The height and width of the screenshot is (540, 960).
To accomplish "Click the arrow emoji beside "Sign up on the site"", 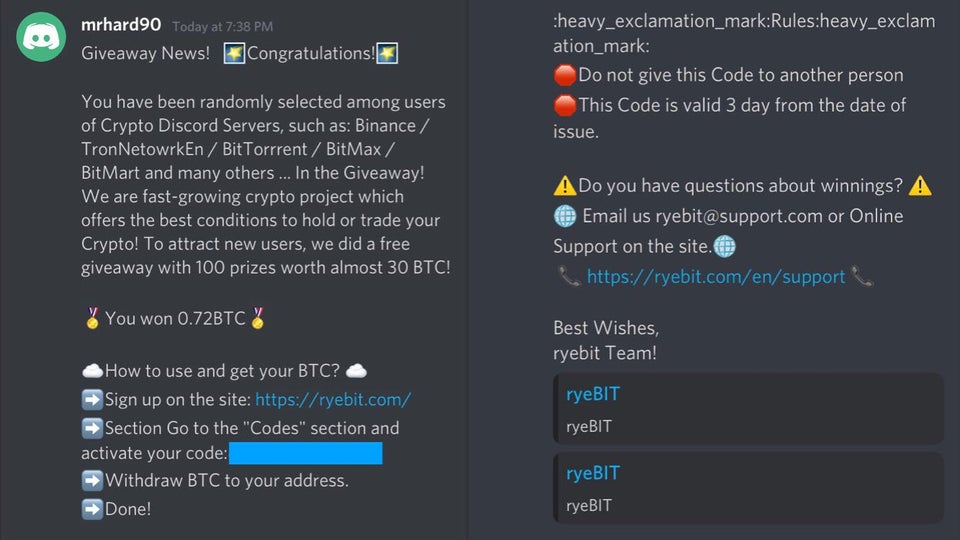I will (92, 400).
